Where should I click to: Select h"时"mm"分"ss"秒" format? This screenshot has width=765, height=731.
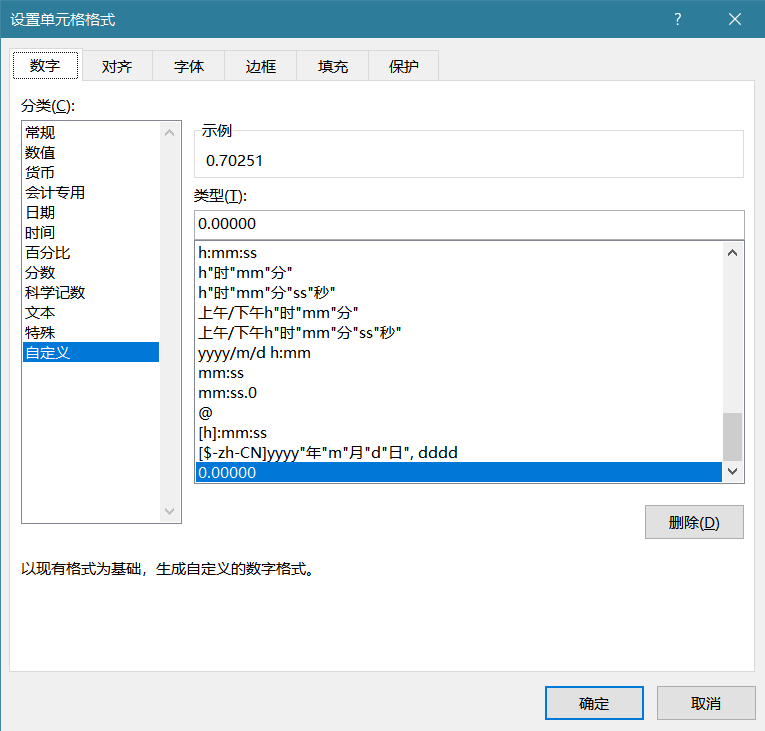tap(459, 293)
